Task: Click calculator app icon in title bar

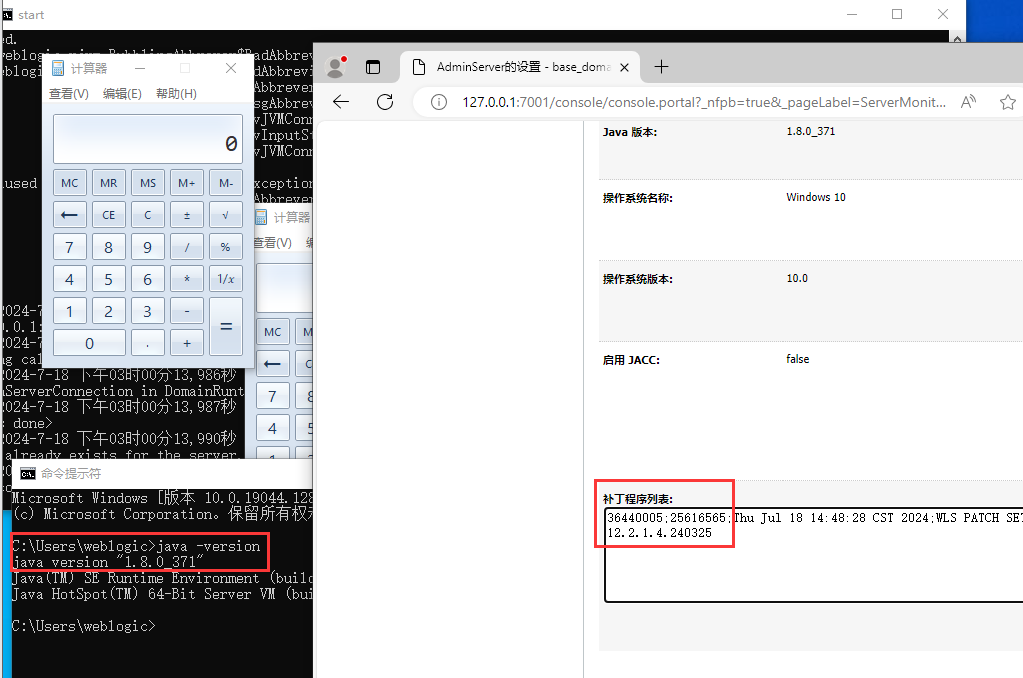Action: (58, 68)
